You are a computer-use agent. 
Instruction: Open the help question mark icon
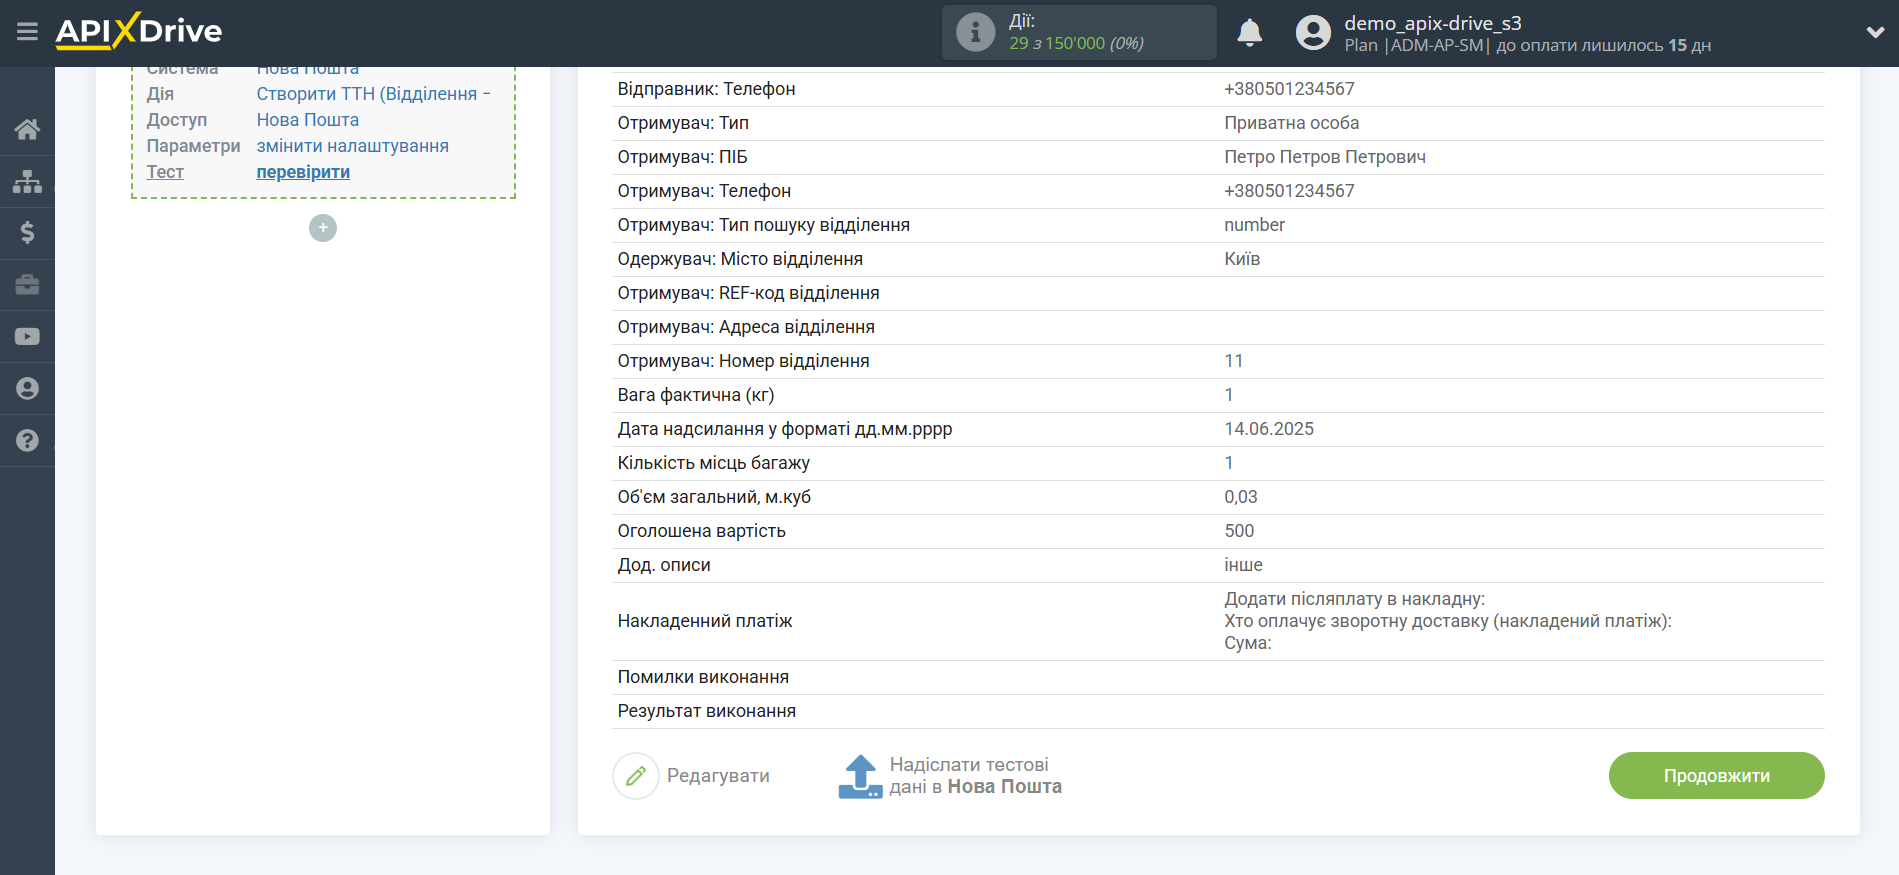pyautogui.click(x=27, y=441)
